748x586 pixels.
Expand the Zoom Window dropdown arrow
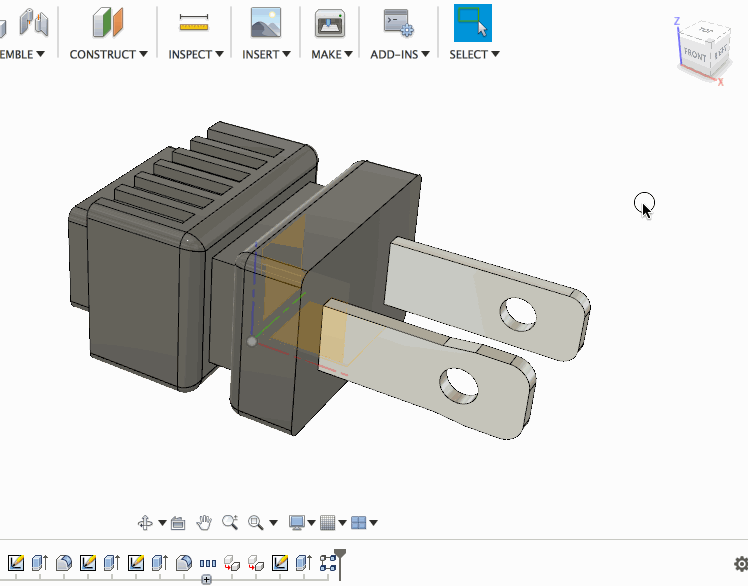273,523
